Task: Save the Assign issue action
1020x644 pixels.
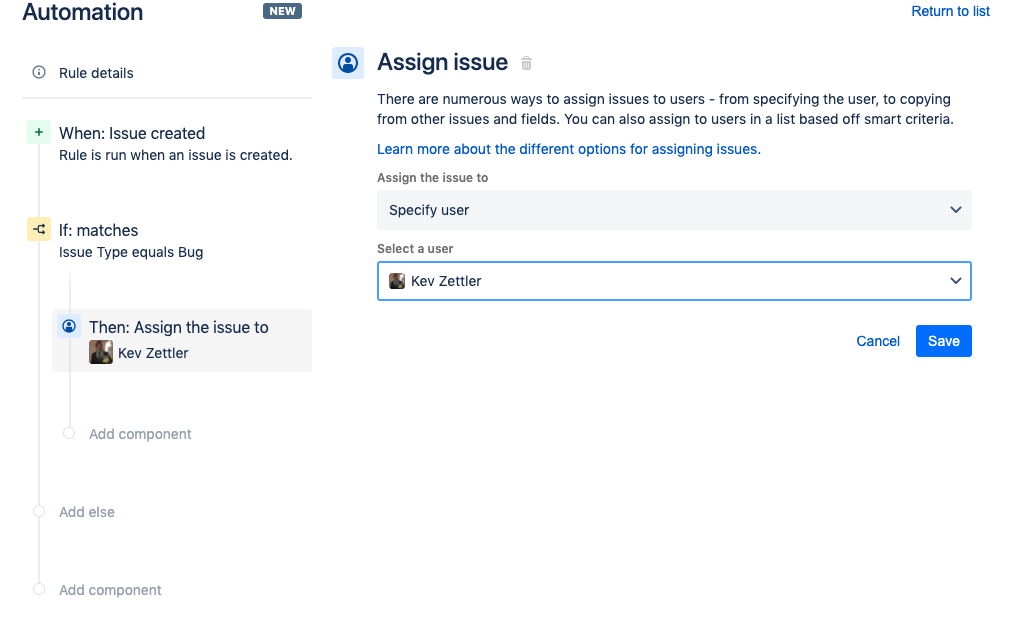Action: (x=943, y=341)
